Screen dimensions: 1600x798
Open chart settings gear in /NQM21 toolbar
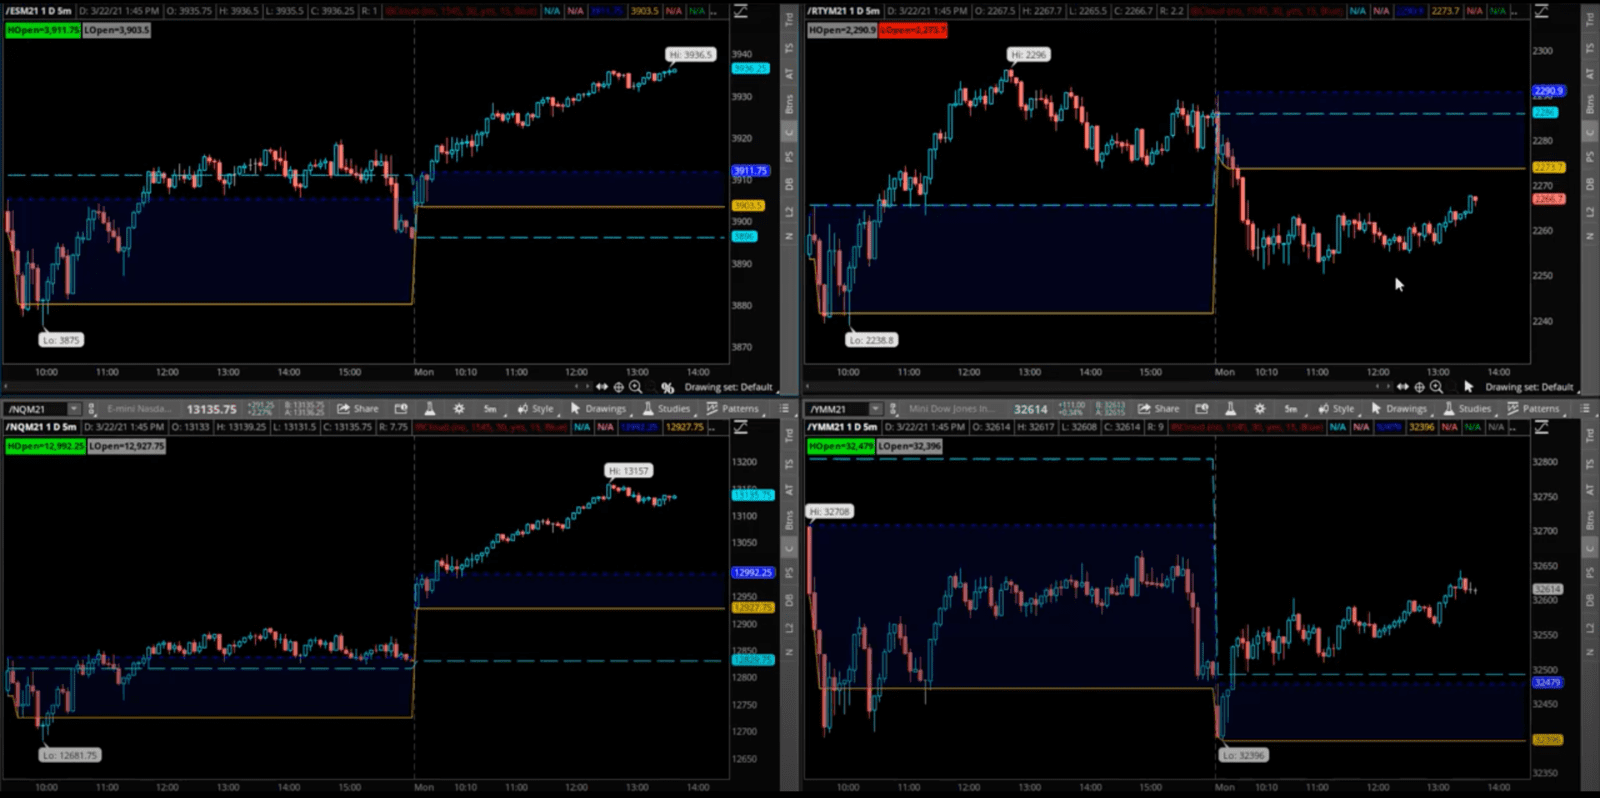459,409
